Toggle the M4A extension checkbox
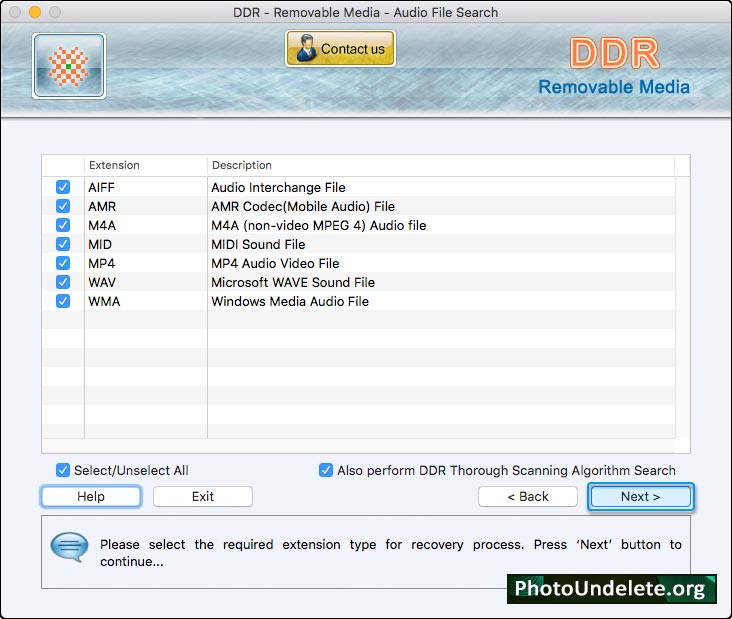Image resolution: width=732 pixels, height=619 pixels. click(63, 225)
